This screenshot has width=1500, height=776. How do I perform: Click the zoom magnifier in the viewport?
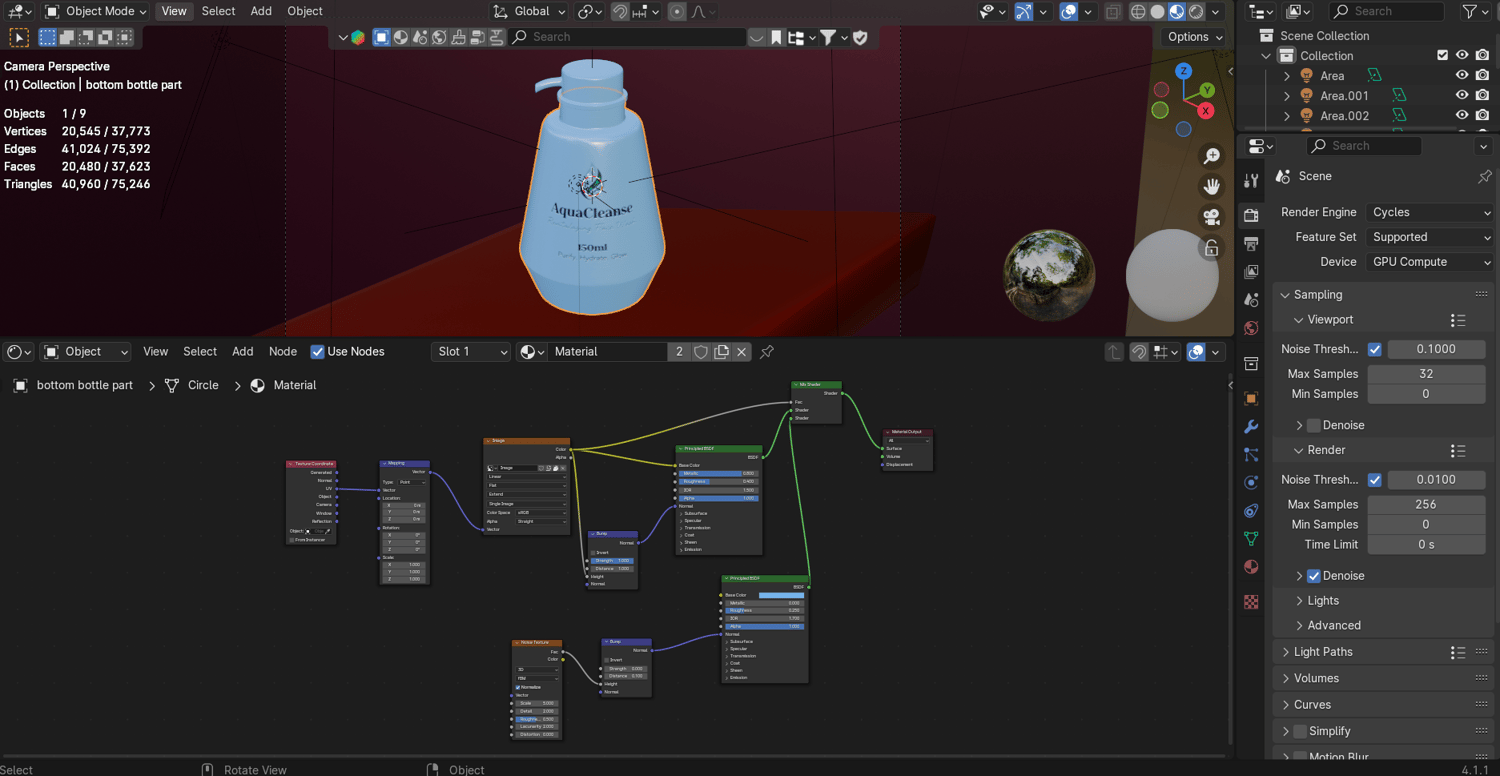click(1211, 156)
